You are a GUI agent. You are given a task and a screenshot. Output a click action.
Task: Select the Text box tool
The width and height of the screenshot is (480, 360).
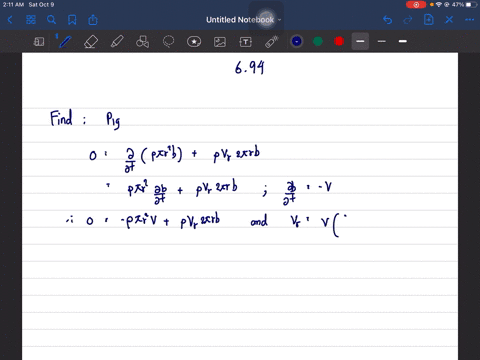[x=246, y=42]
